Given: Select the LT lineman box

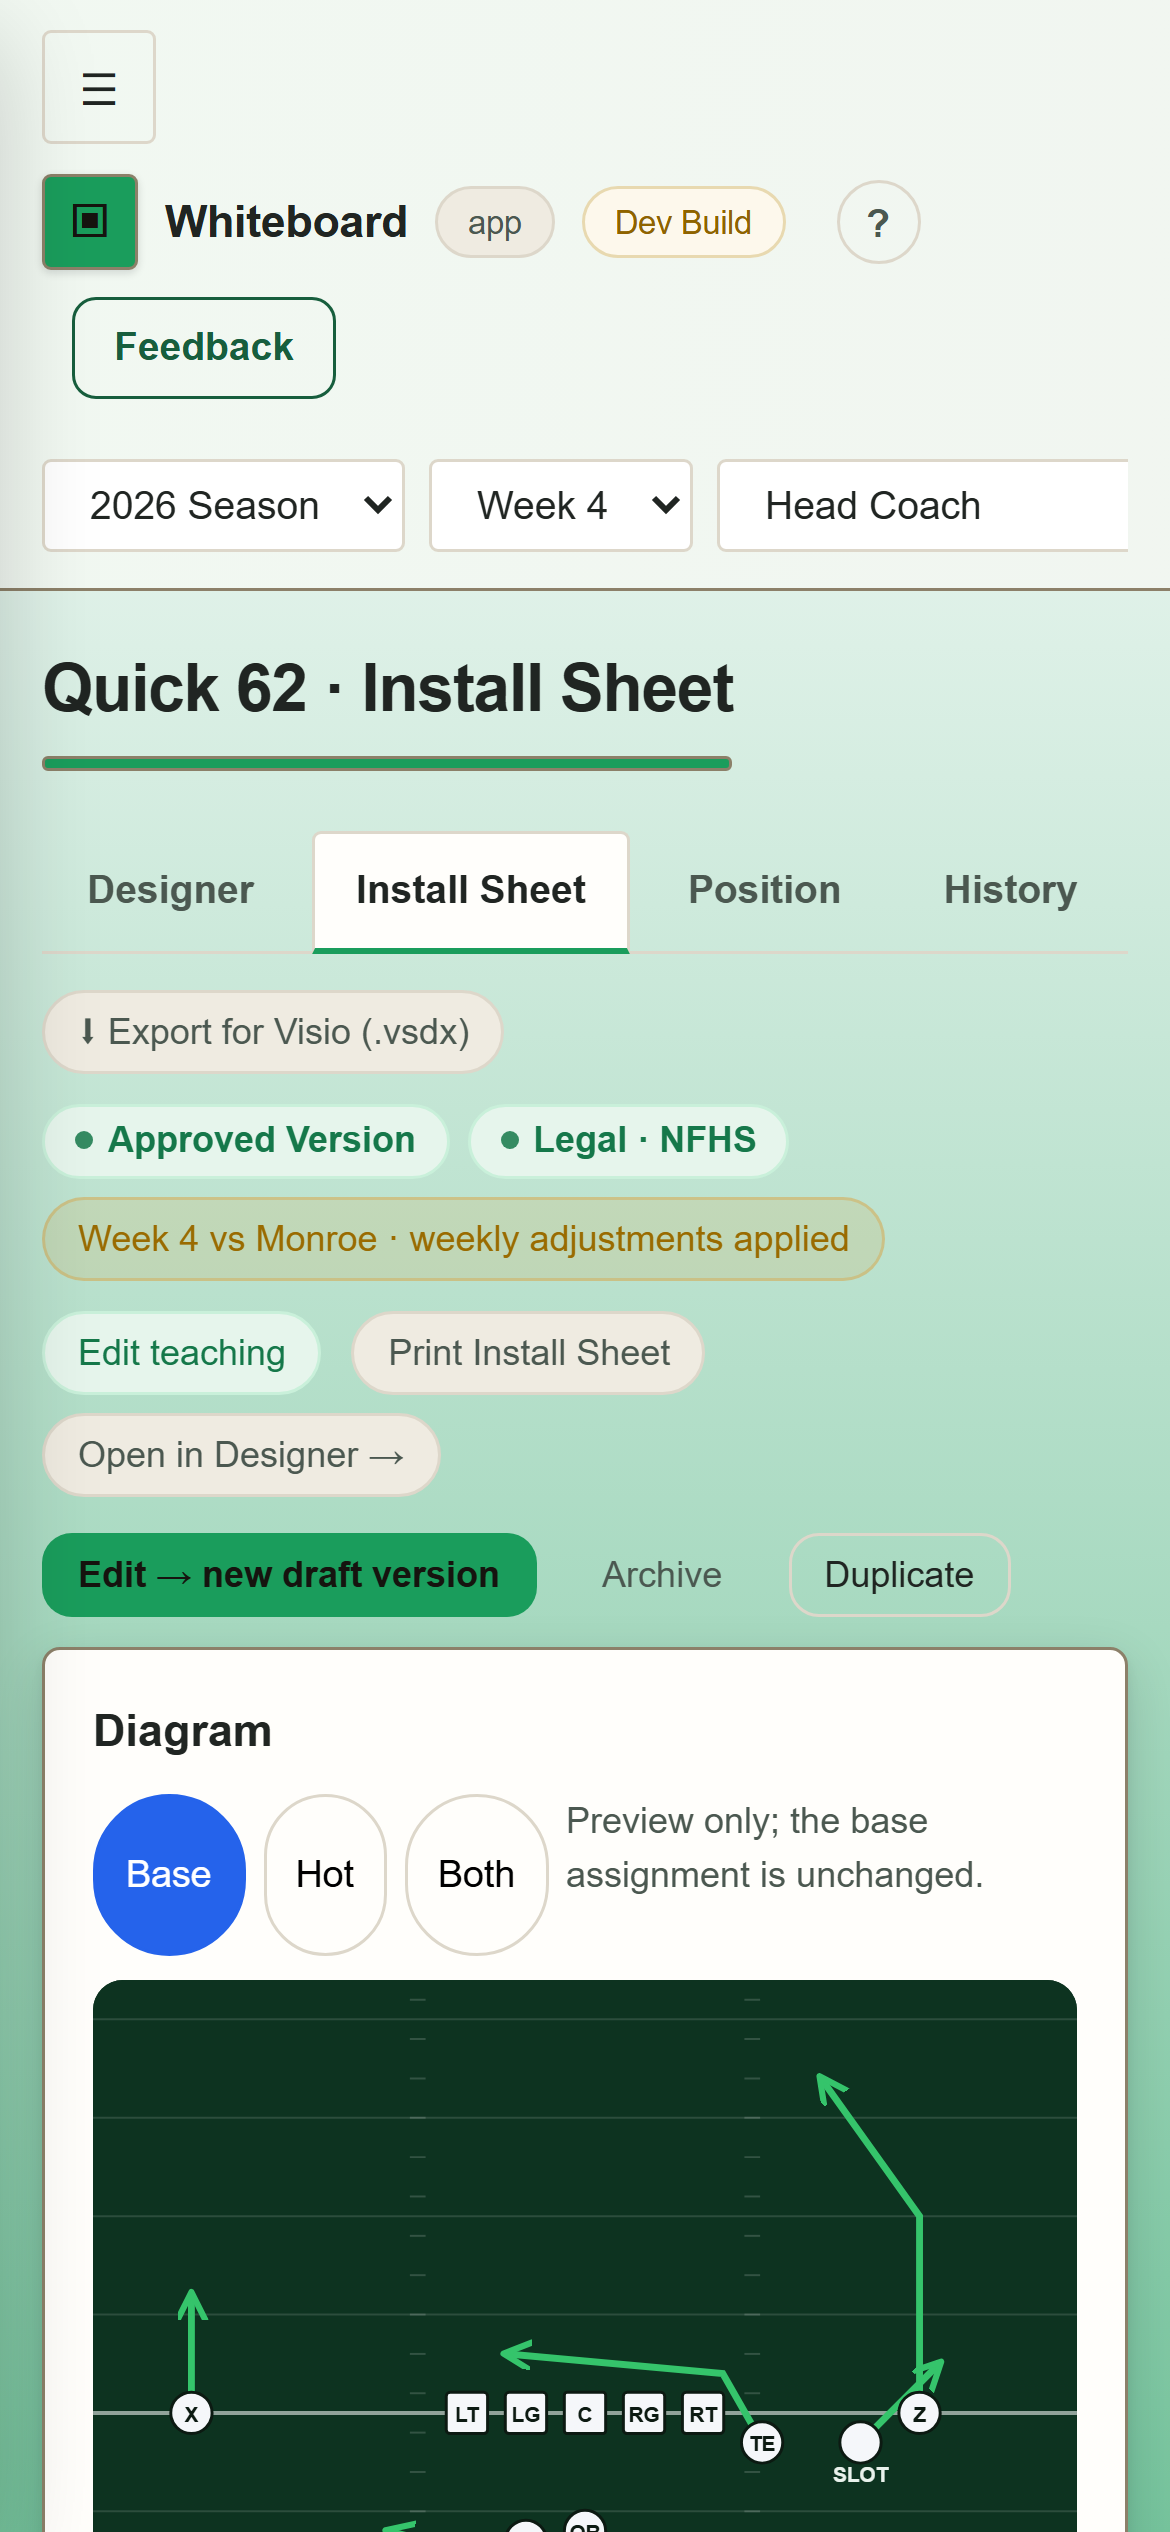Looking at the screenshot, I should click(x=467, y=2413).
